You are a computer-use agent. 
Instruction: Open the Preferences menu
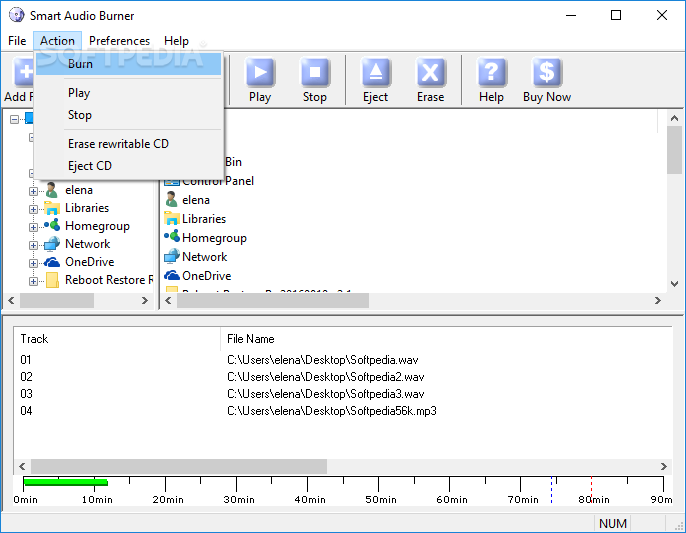point(119,41)
